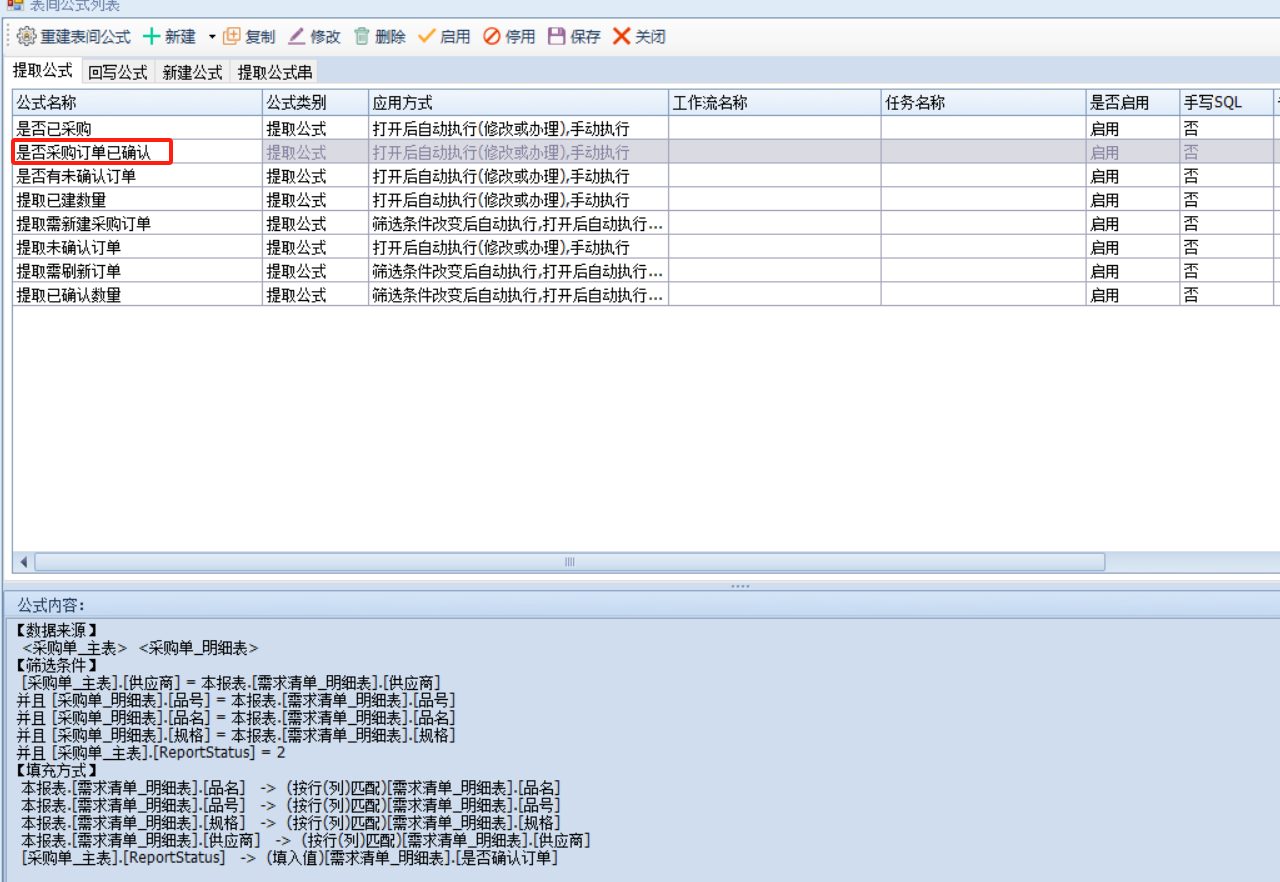
Task: Open the 提取公式串 tab
Action: pyautogui.click(x=274, y=72)
